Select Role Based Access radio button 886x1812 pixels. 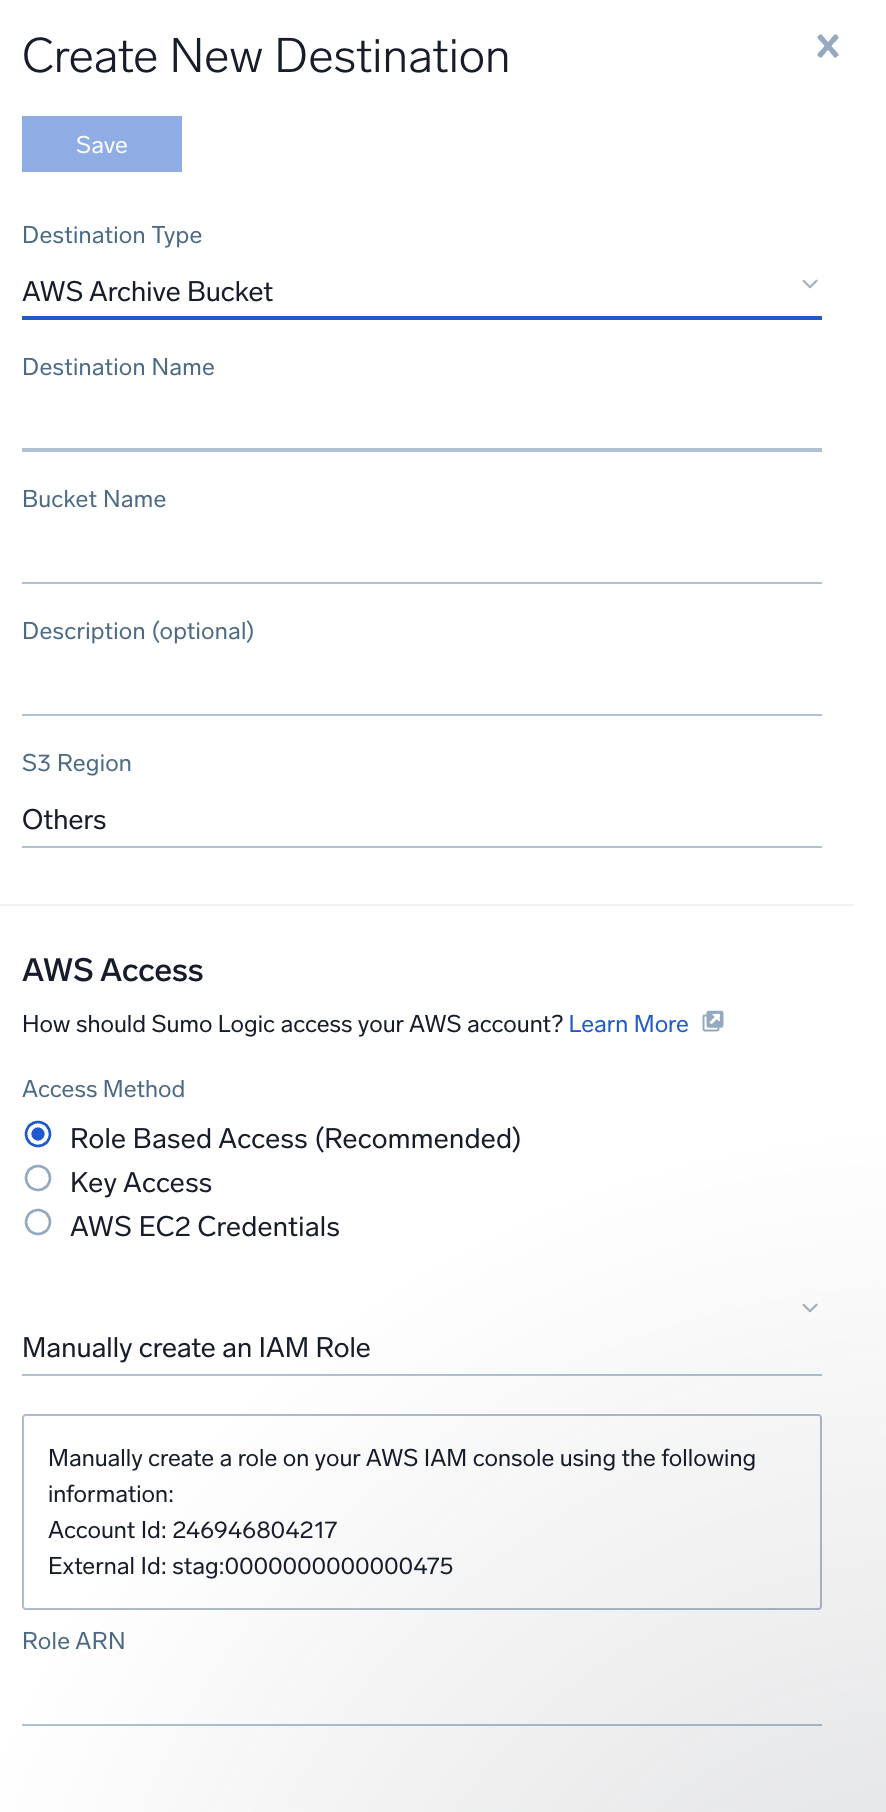click(x=38, y=1135)
